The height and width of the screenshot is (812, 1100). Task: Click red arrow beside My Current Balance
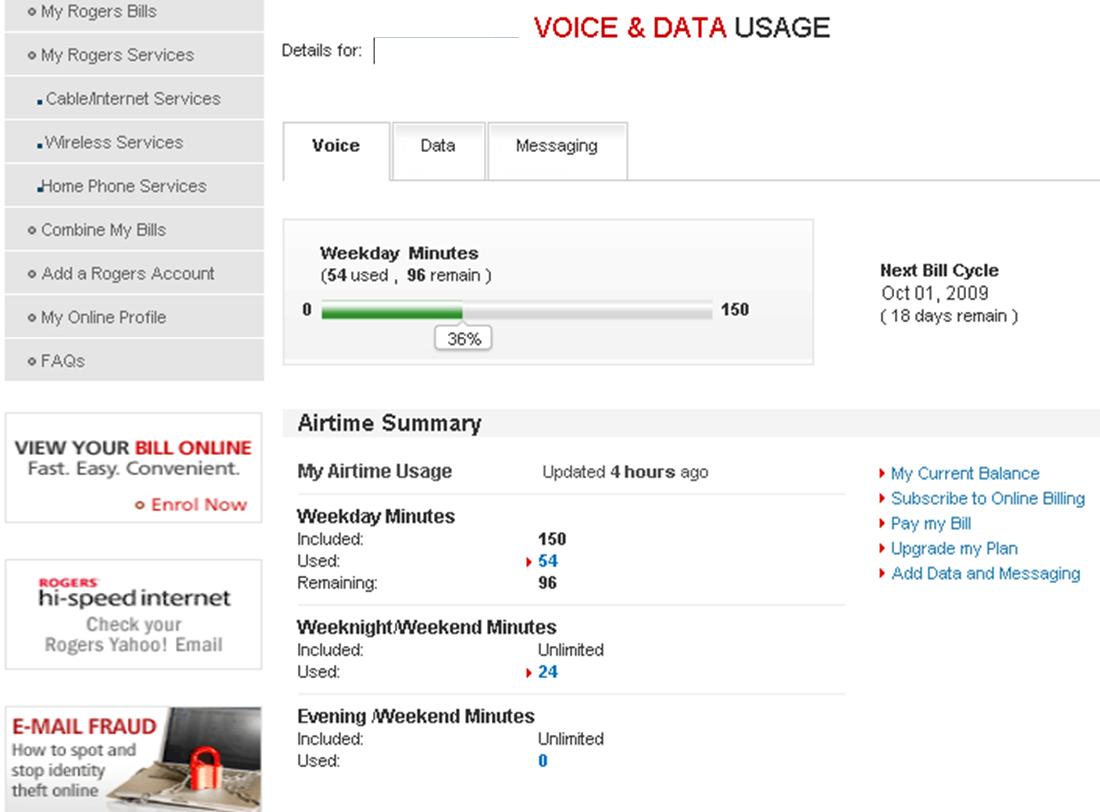click(x=882, y=474)
